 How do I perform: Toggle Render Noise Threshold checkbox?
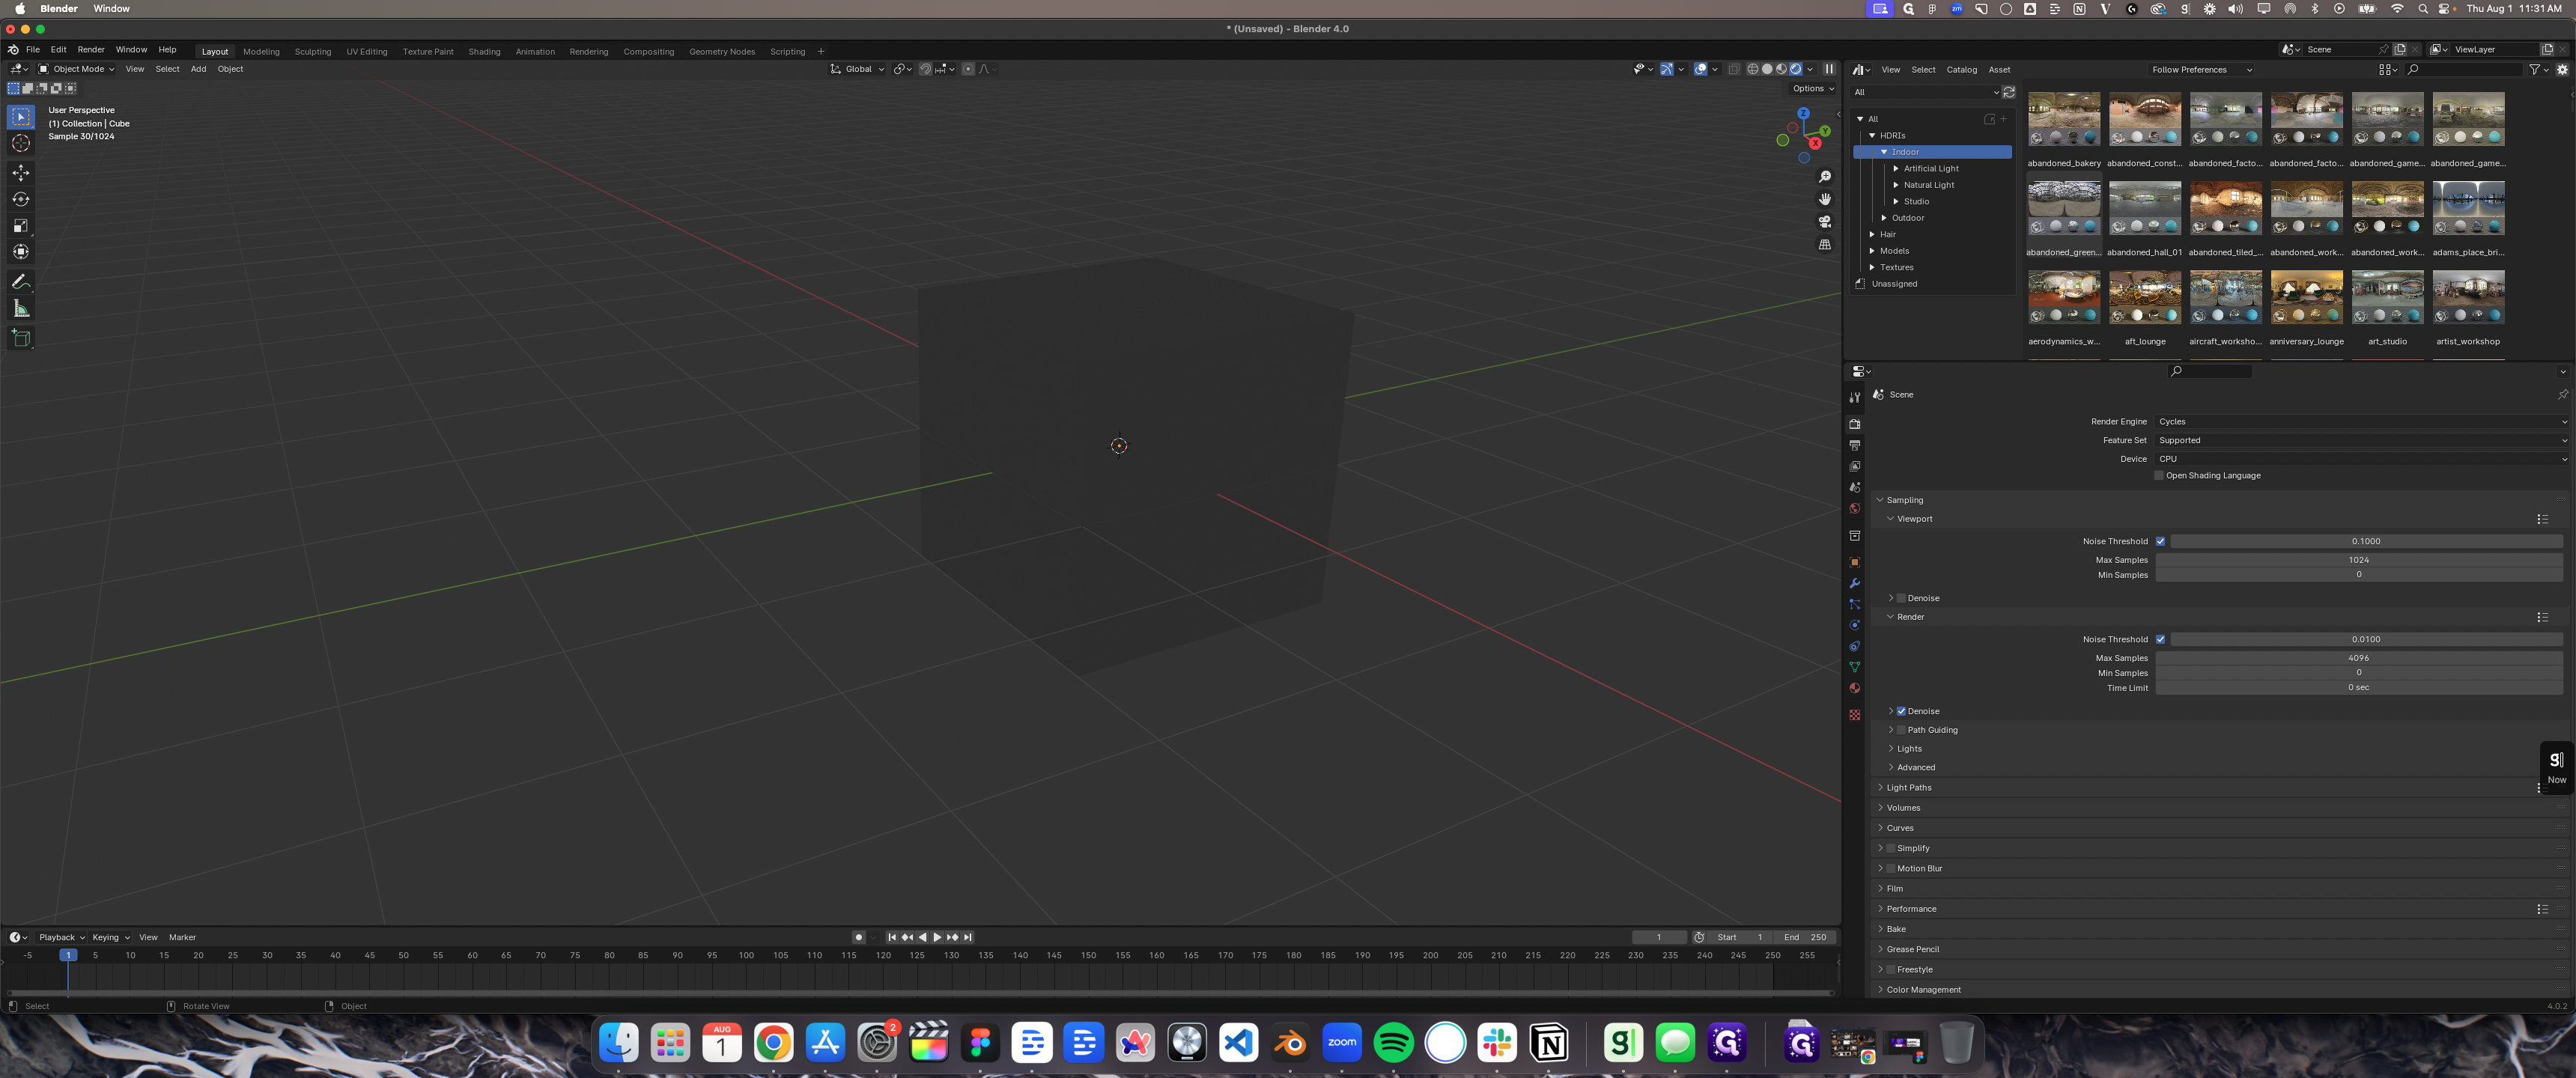click(2161, 639)
